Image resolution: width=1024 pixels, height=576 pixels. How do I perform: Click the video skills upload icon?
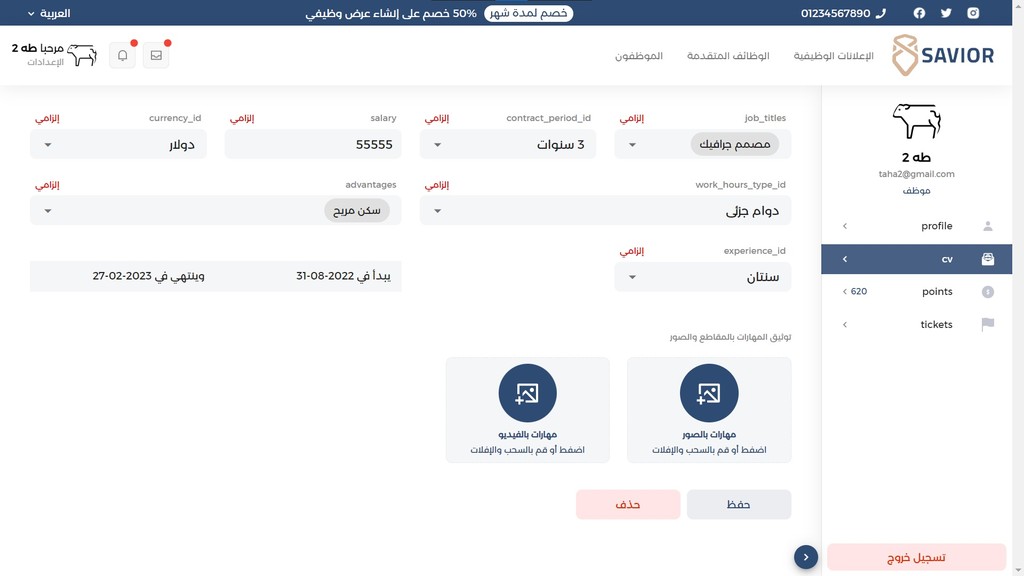(x=527, y=393)
